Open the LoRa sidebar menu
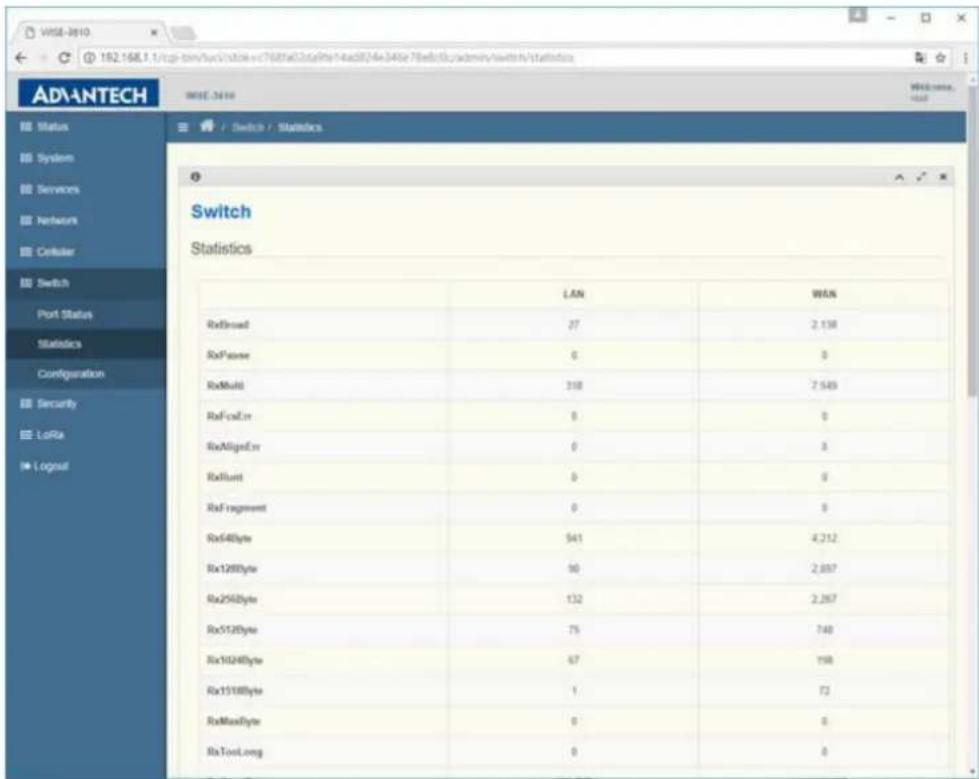This screenshot has height=779, width=979. [x=42, y=435]
